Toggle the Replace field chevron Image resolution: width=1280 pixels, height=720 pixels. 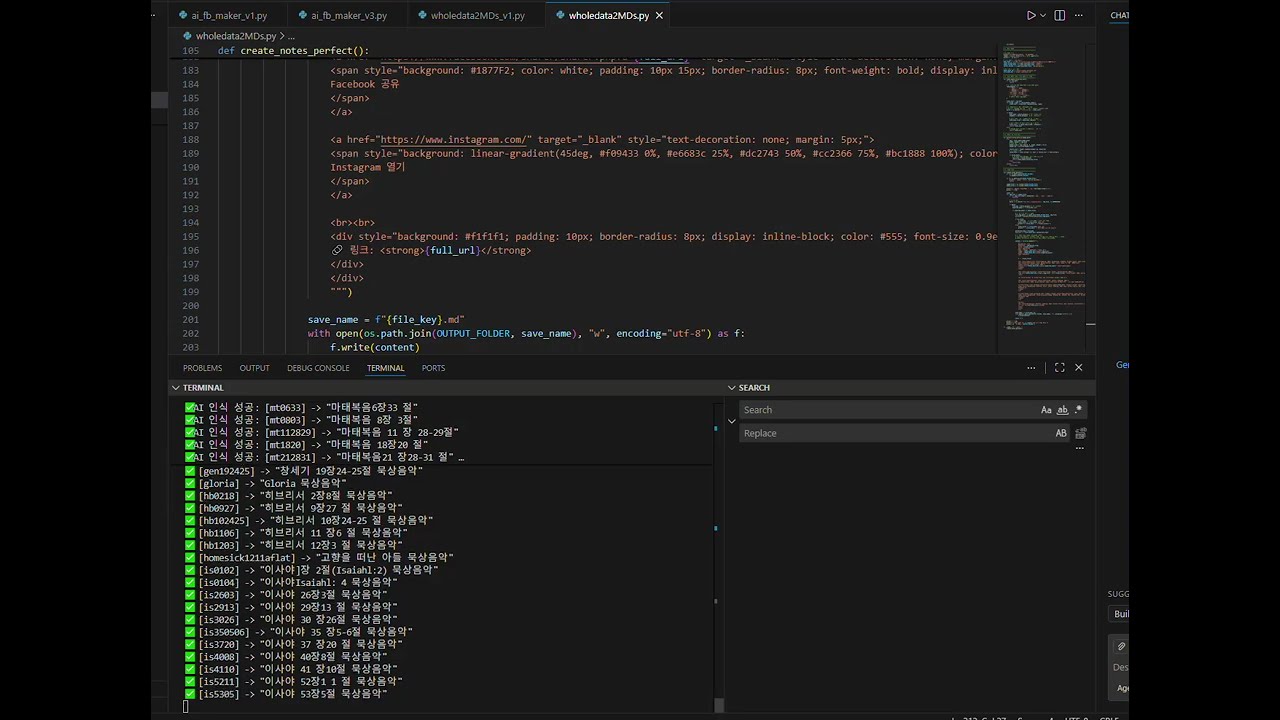(732, 421)
